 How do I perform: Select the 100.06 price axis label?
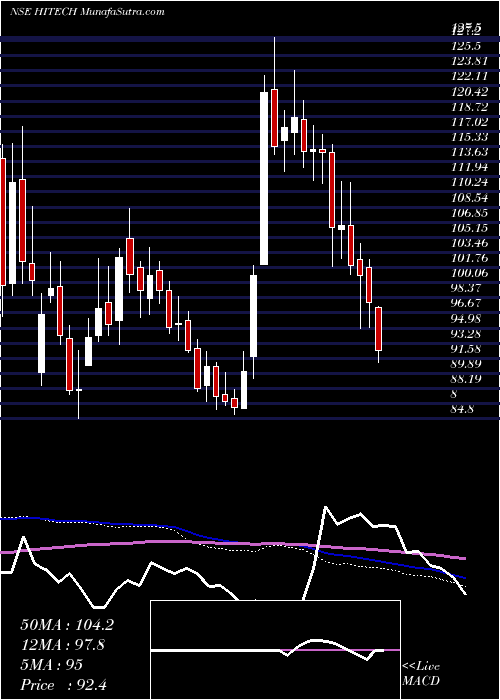pos(470,273)
